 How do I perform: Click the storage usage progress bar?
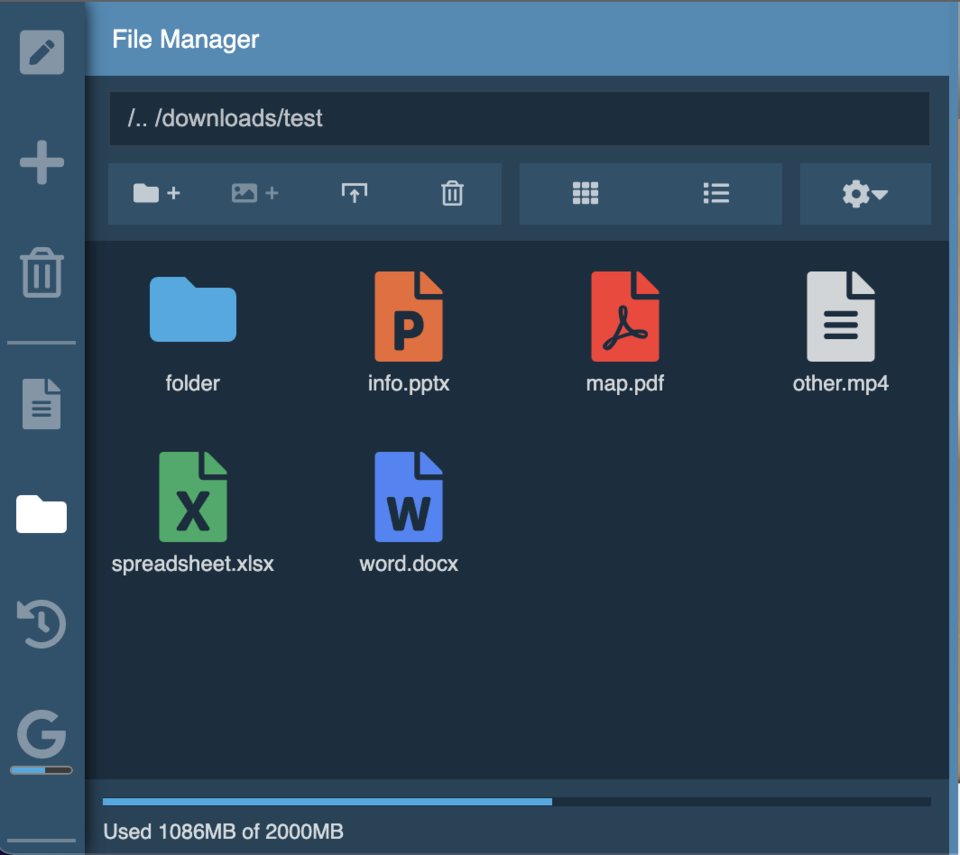[x=516, y=802]
